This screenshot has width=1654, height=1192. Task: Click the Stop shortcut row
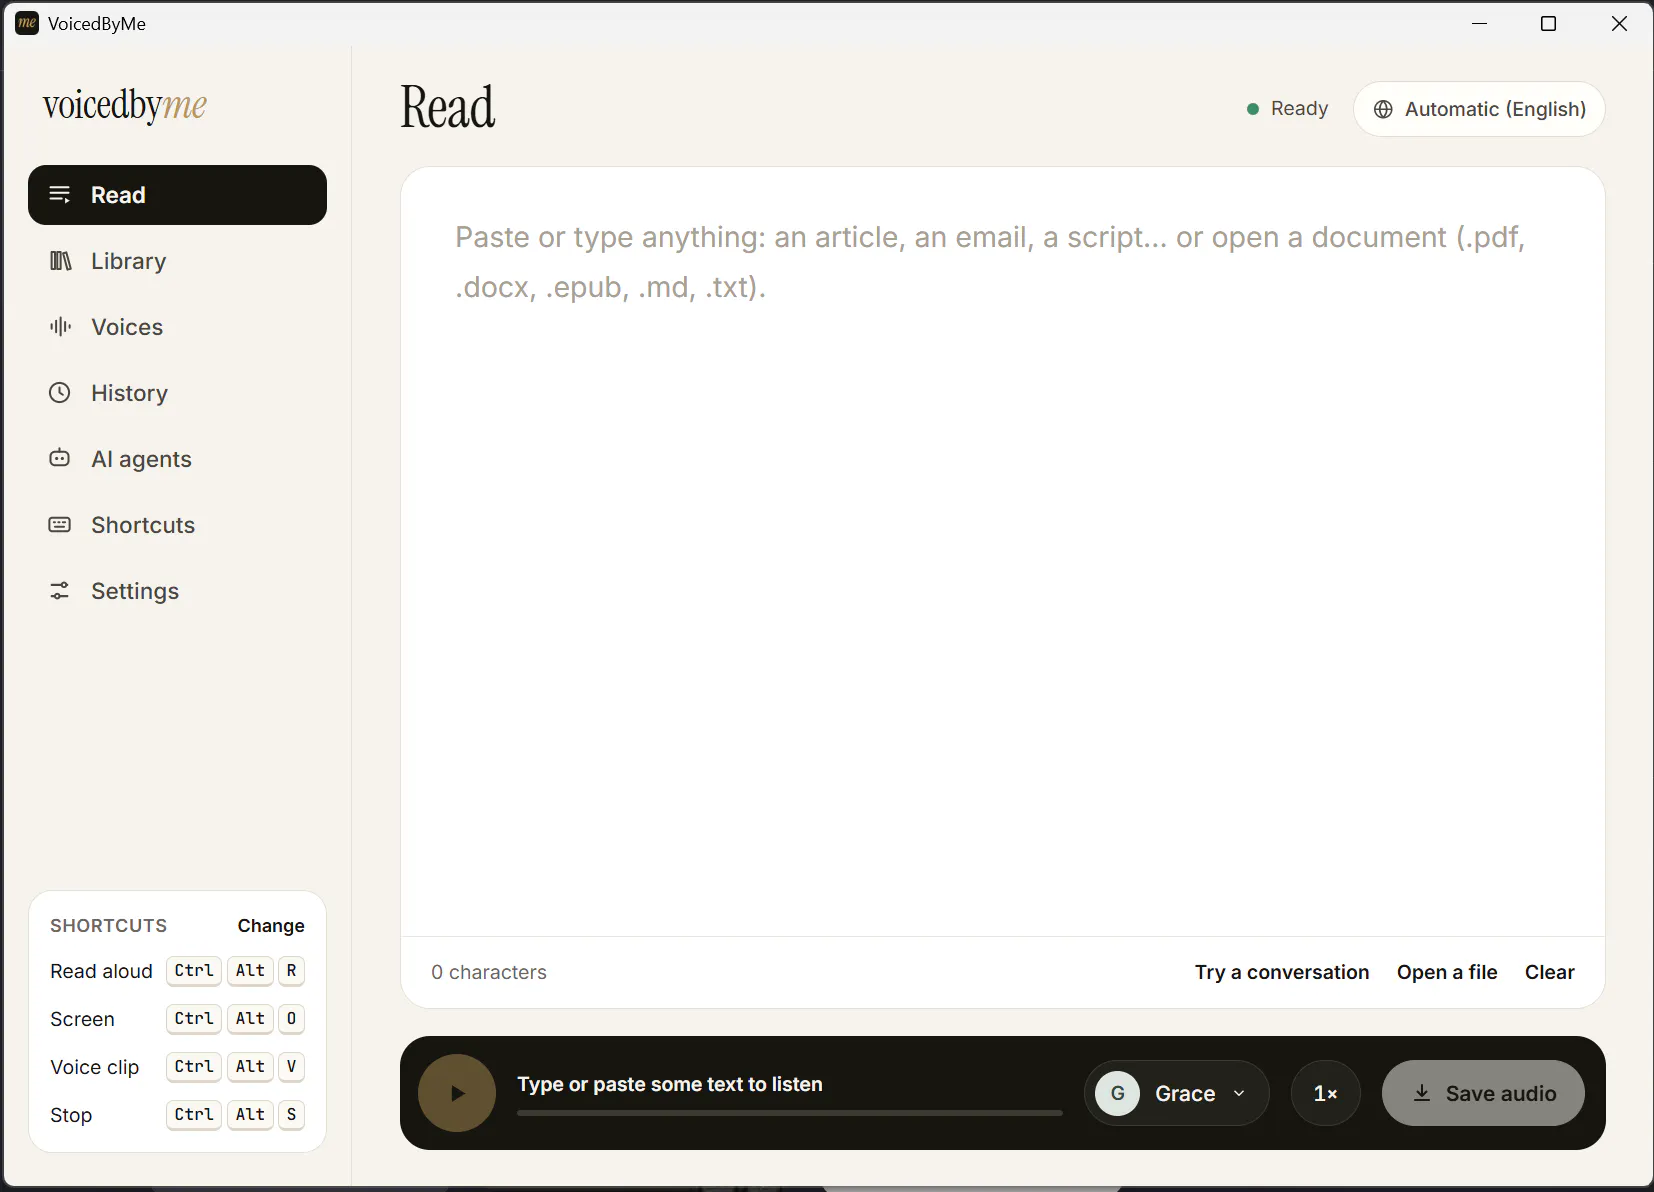click(x=177, y=1115)
